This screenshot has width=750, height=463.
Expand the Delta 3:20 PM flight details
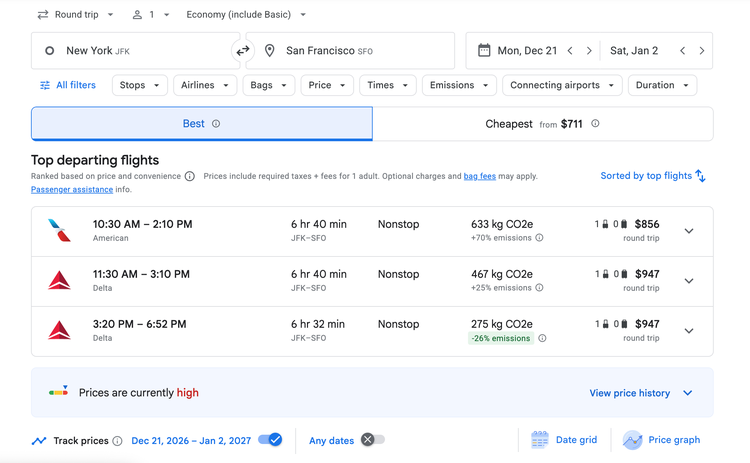point(689,331)
